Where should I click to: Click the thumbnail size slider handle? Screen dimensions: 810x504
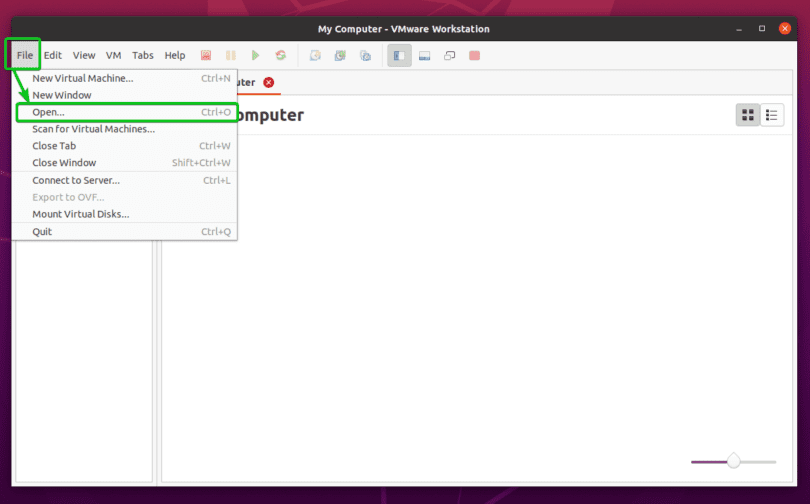tap(734, 461)
